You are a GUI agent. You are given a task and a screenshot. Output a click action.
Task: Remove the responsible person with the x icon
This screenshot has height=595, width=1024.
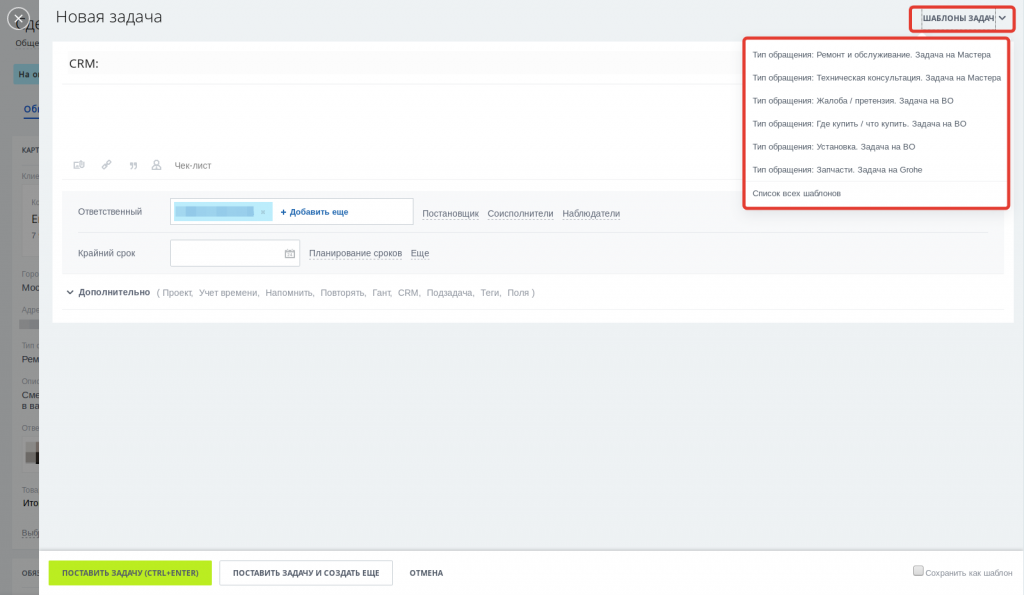pyautogui.click(x=263, y=212)
